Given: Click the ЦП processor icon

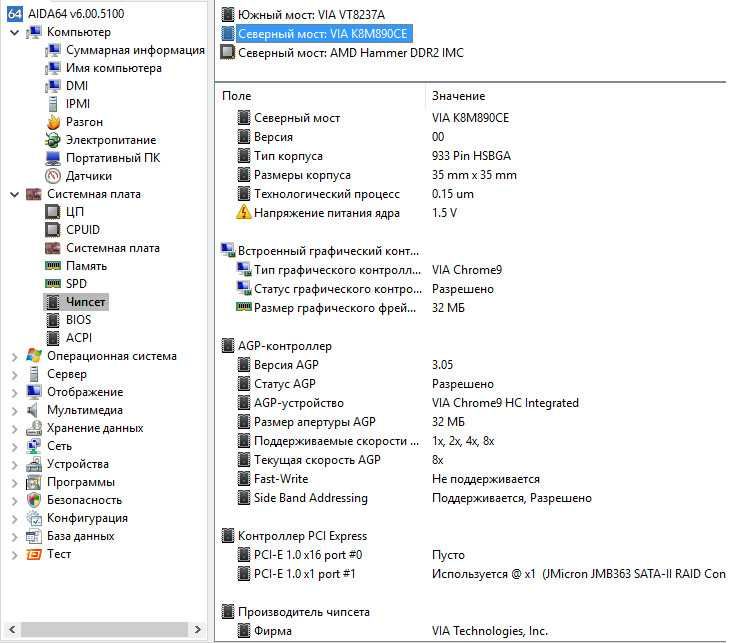Looking at the screenshot, I should (52, 212).
